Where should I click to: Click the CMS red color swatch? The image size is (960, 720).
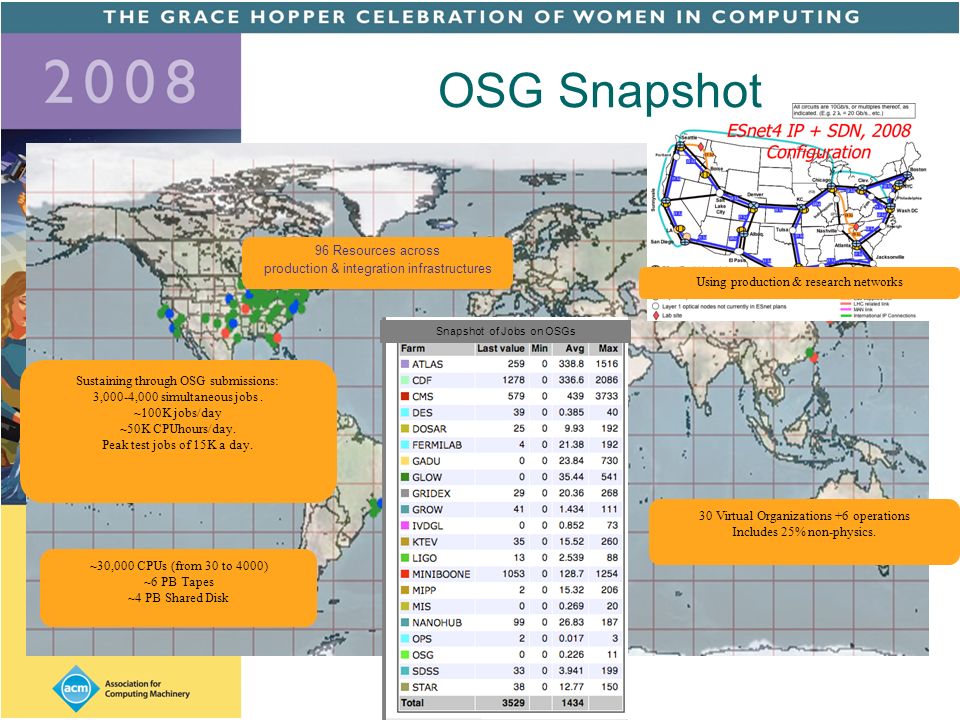[405, 396]
